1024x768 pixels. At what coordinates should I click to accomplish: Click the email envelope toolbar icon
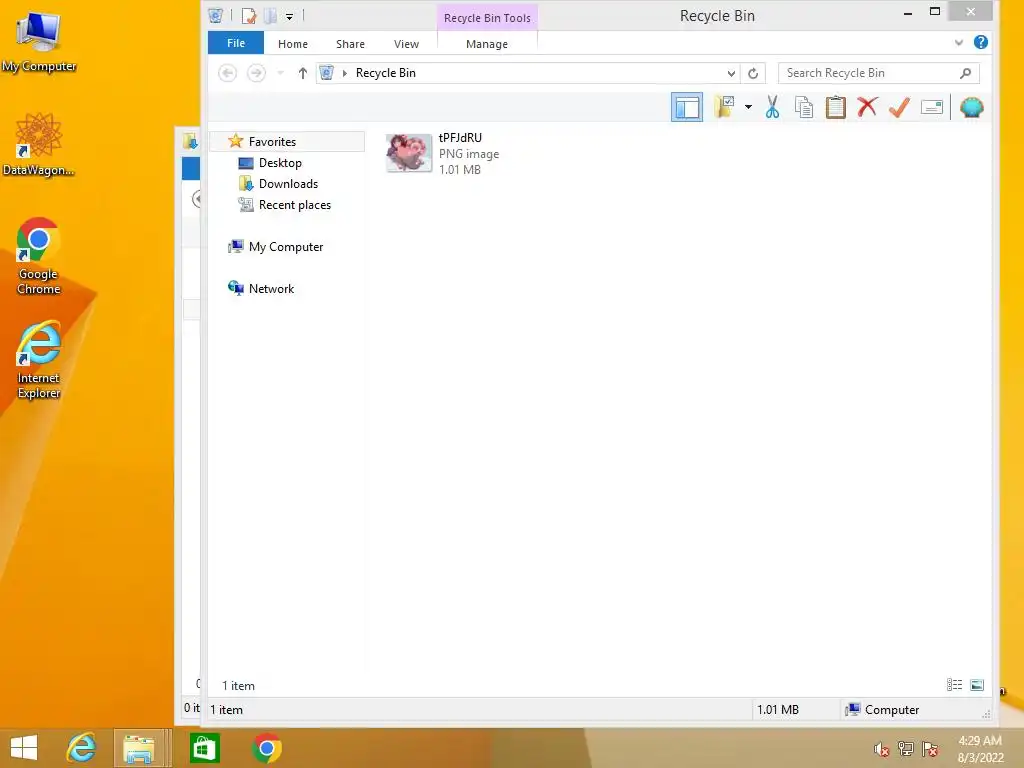tap(932, 107)
